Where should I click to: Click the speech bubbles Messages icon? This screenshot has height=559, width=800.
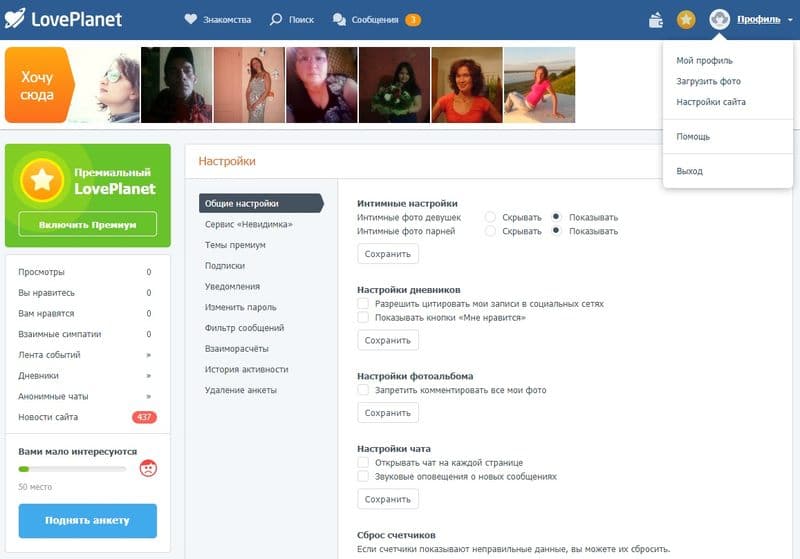click(339, 19)
